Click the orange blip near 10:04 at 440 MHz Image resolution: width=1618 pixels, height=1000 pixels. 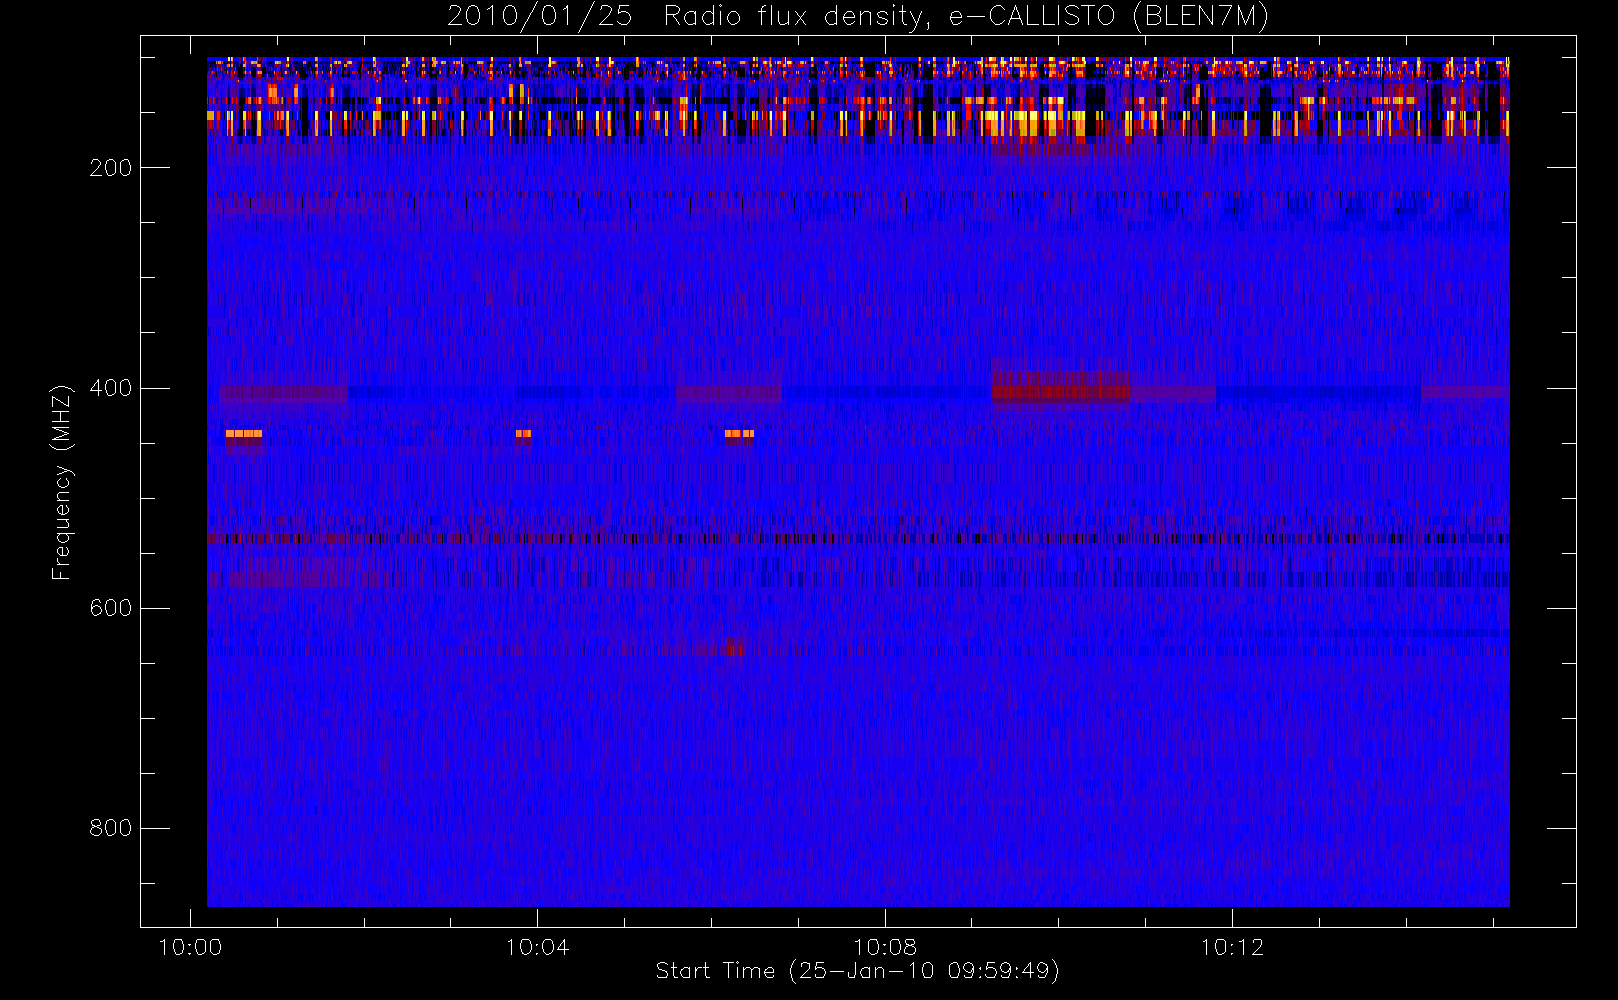(524, 434)
